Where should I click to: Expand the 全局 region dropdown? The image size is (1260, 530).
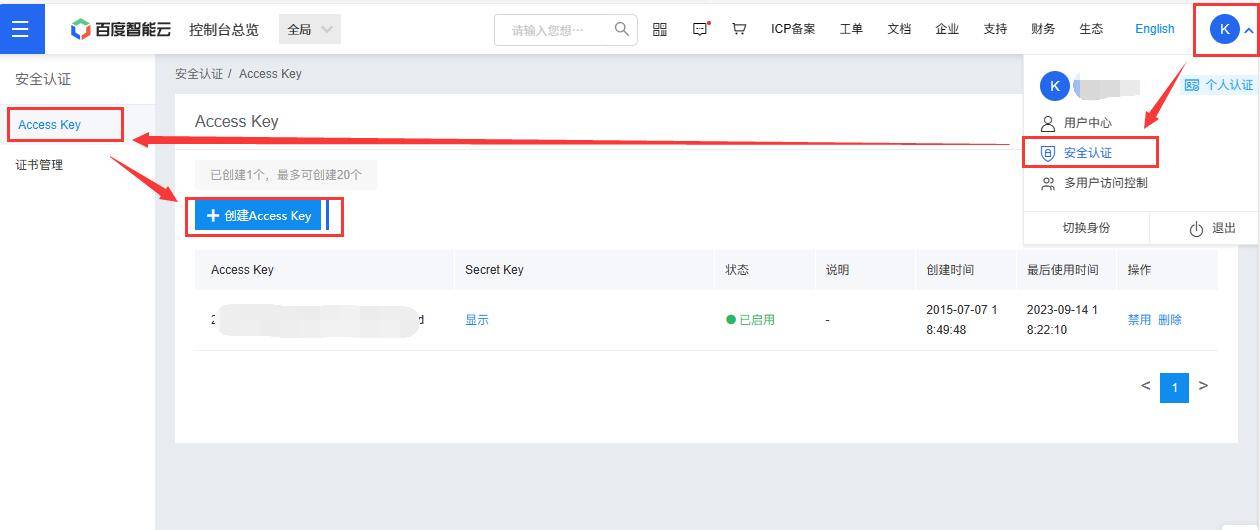point(310,29)
